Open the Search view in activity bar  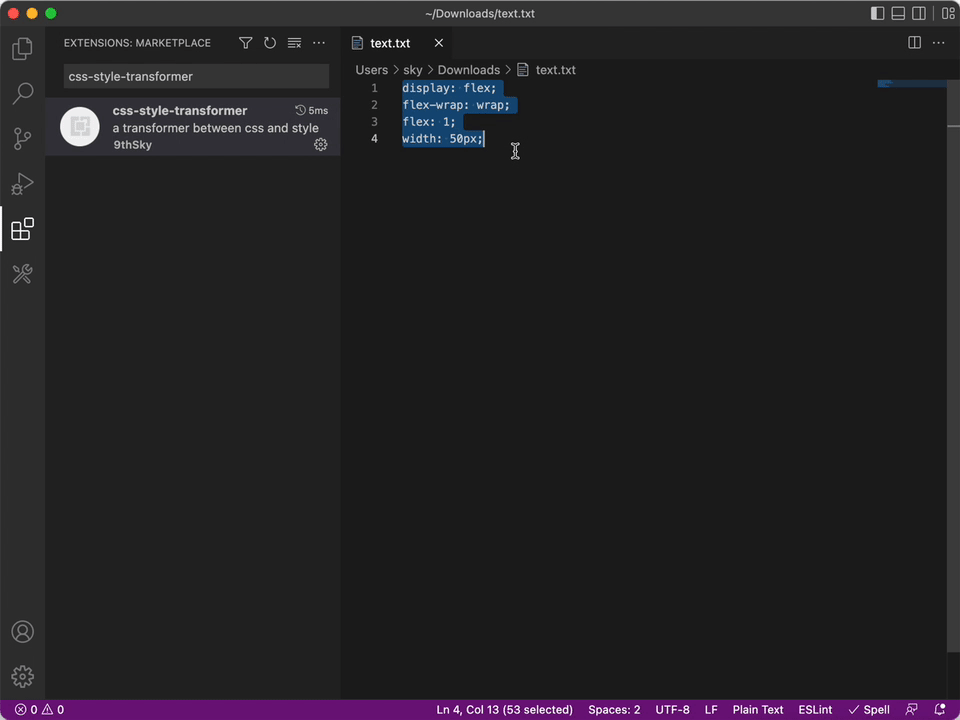pos(22,94)
